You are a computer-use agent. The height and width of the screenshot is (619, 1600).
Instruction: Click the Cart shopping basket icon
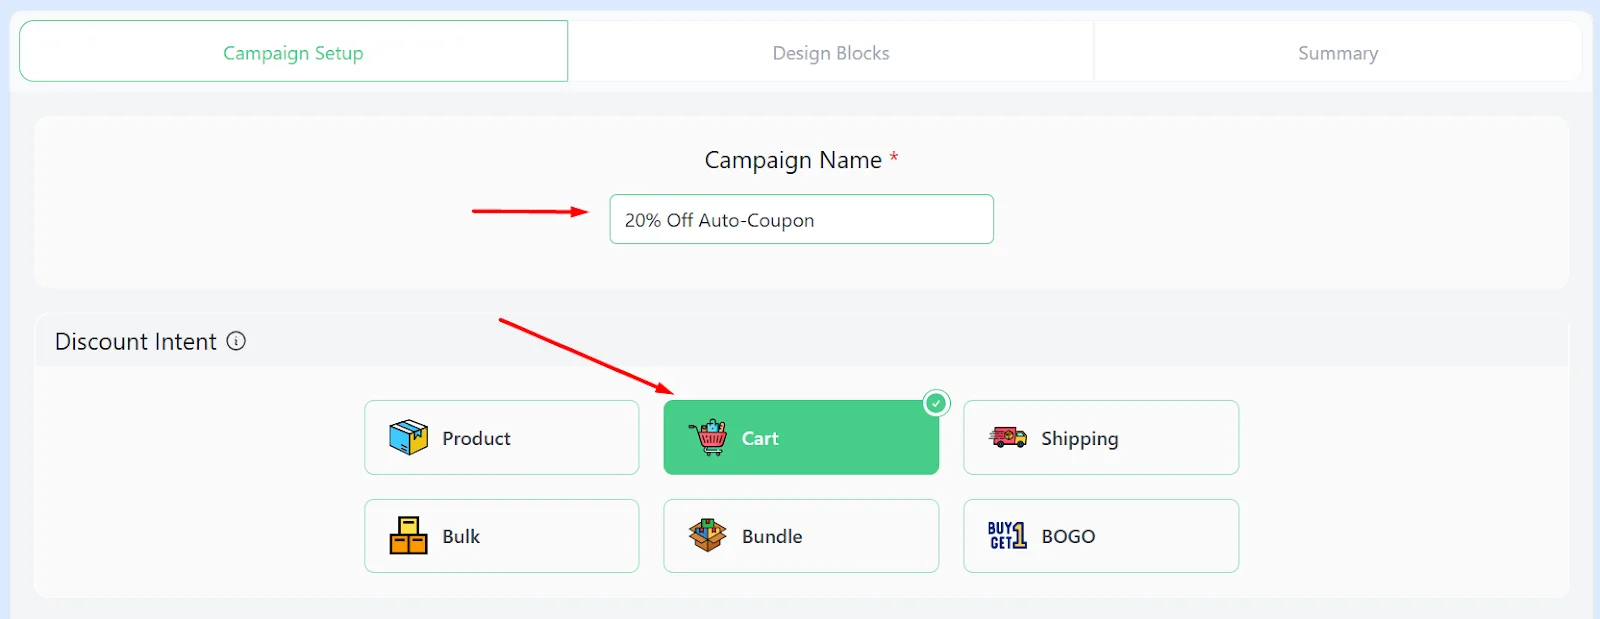pos(708,437)
